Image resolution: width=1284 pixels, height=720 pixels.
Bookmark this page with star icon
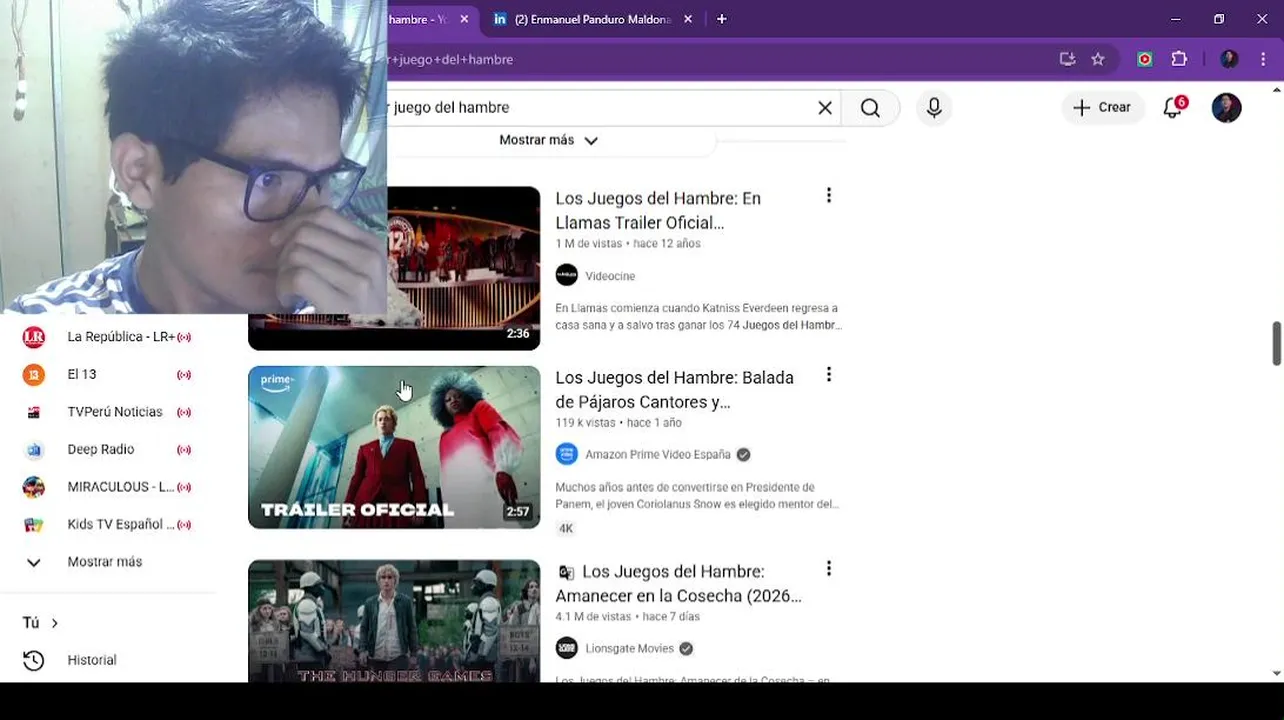[x=1098, y=59]
